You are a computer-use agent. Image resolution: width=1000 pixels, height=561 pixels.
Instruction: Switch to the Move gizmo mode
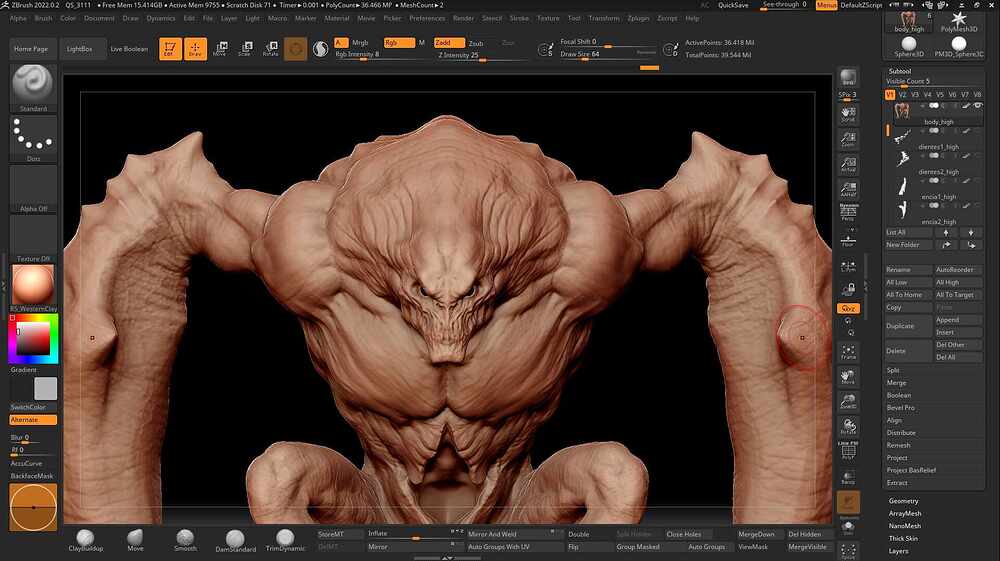coord(220,48)
